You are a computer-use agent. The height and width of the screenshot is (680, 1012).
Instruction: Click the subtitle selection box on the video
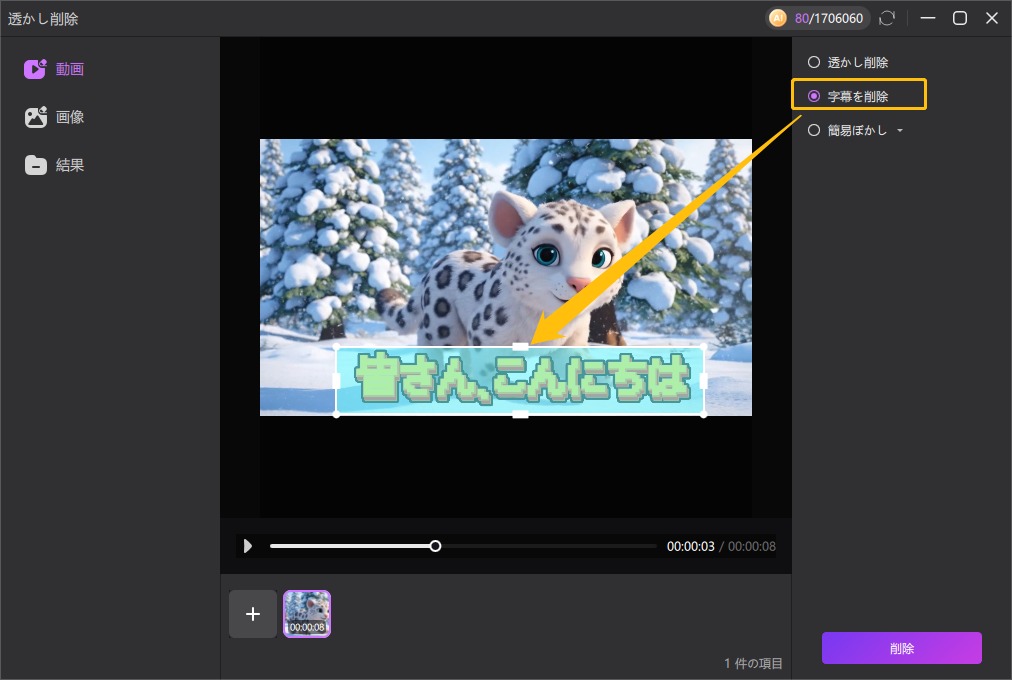coord(520,378)
